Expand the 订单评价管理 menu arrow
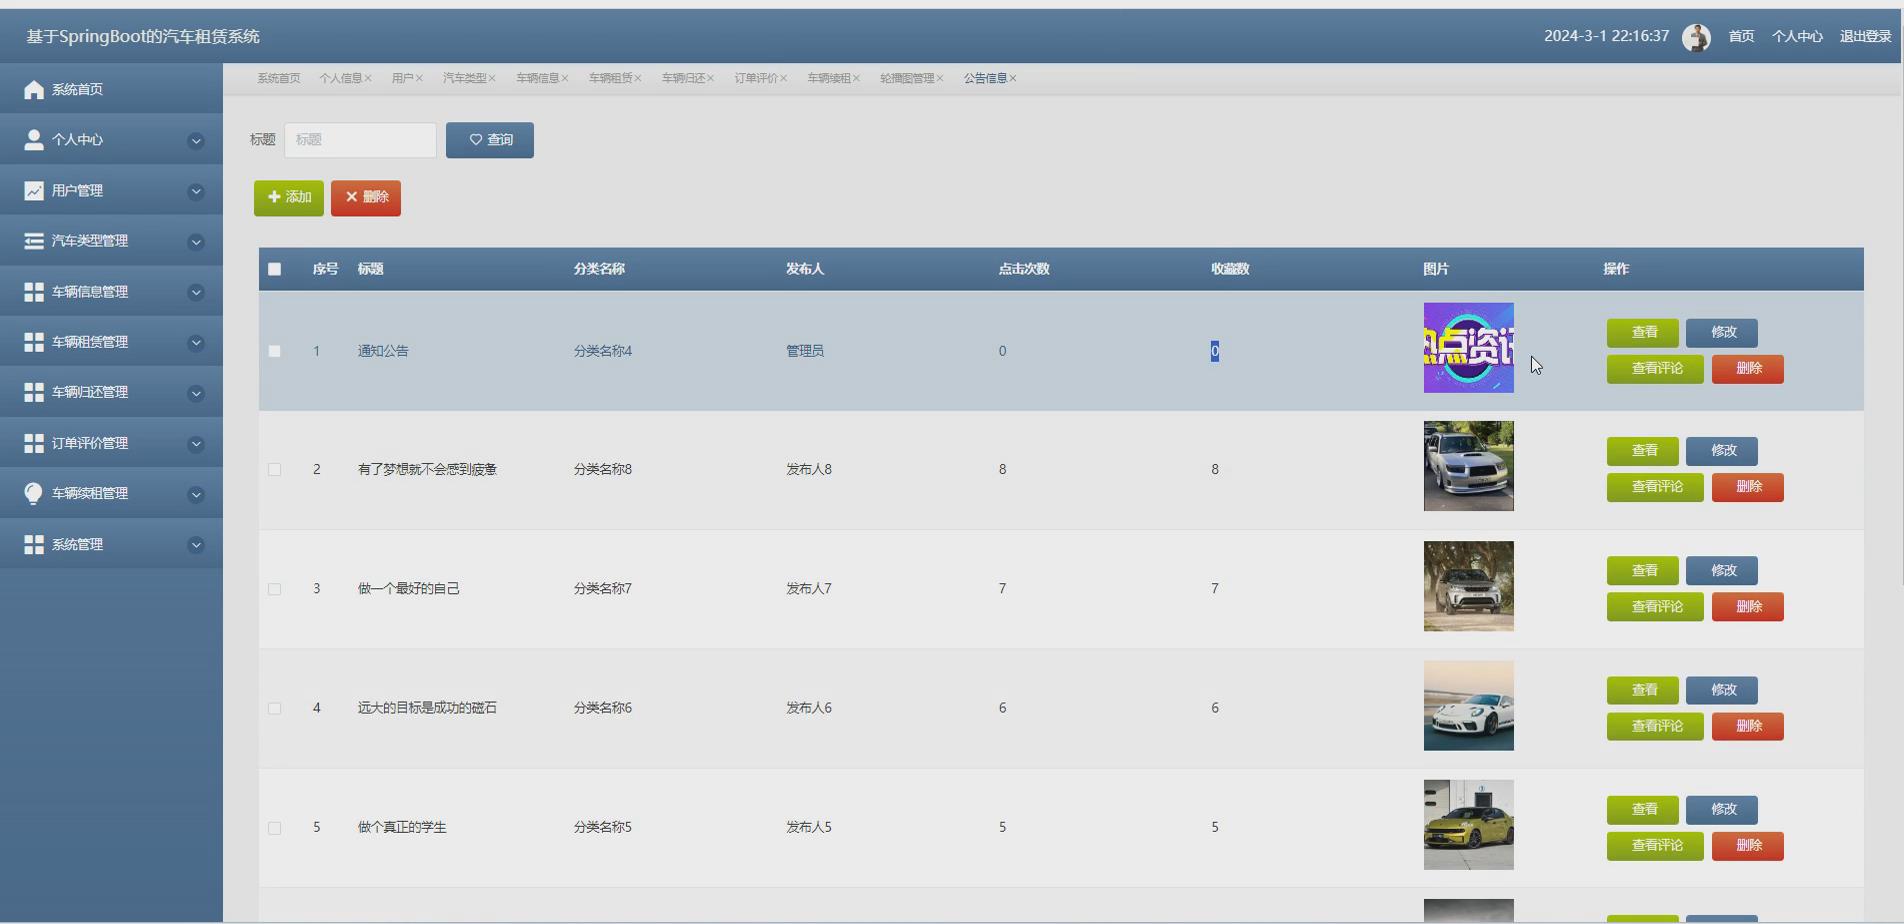This screenshot has height=924, width=1904. (196, 444)
